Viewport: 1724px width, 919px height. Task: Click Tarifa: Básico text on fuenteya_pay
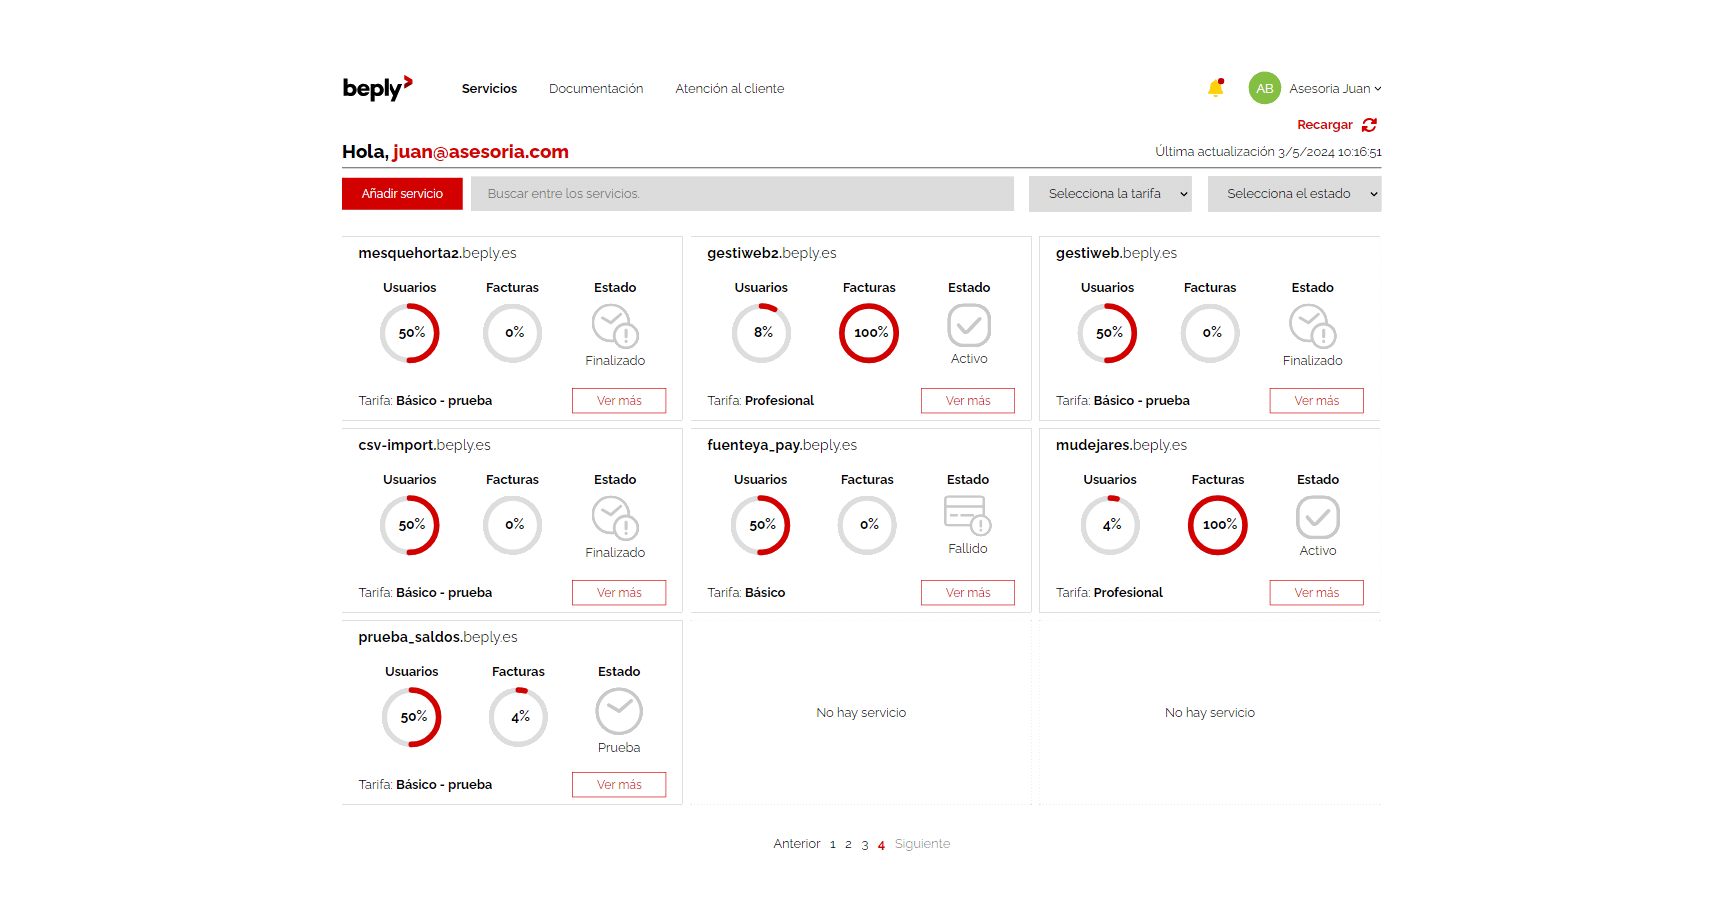pyautogui.click(x=746, y=593)
